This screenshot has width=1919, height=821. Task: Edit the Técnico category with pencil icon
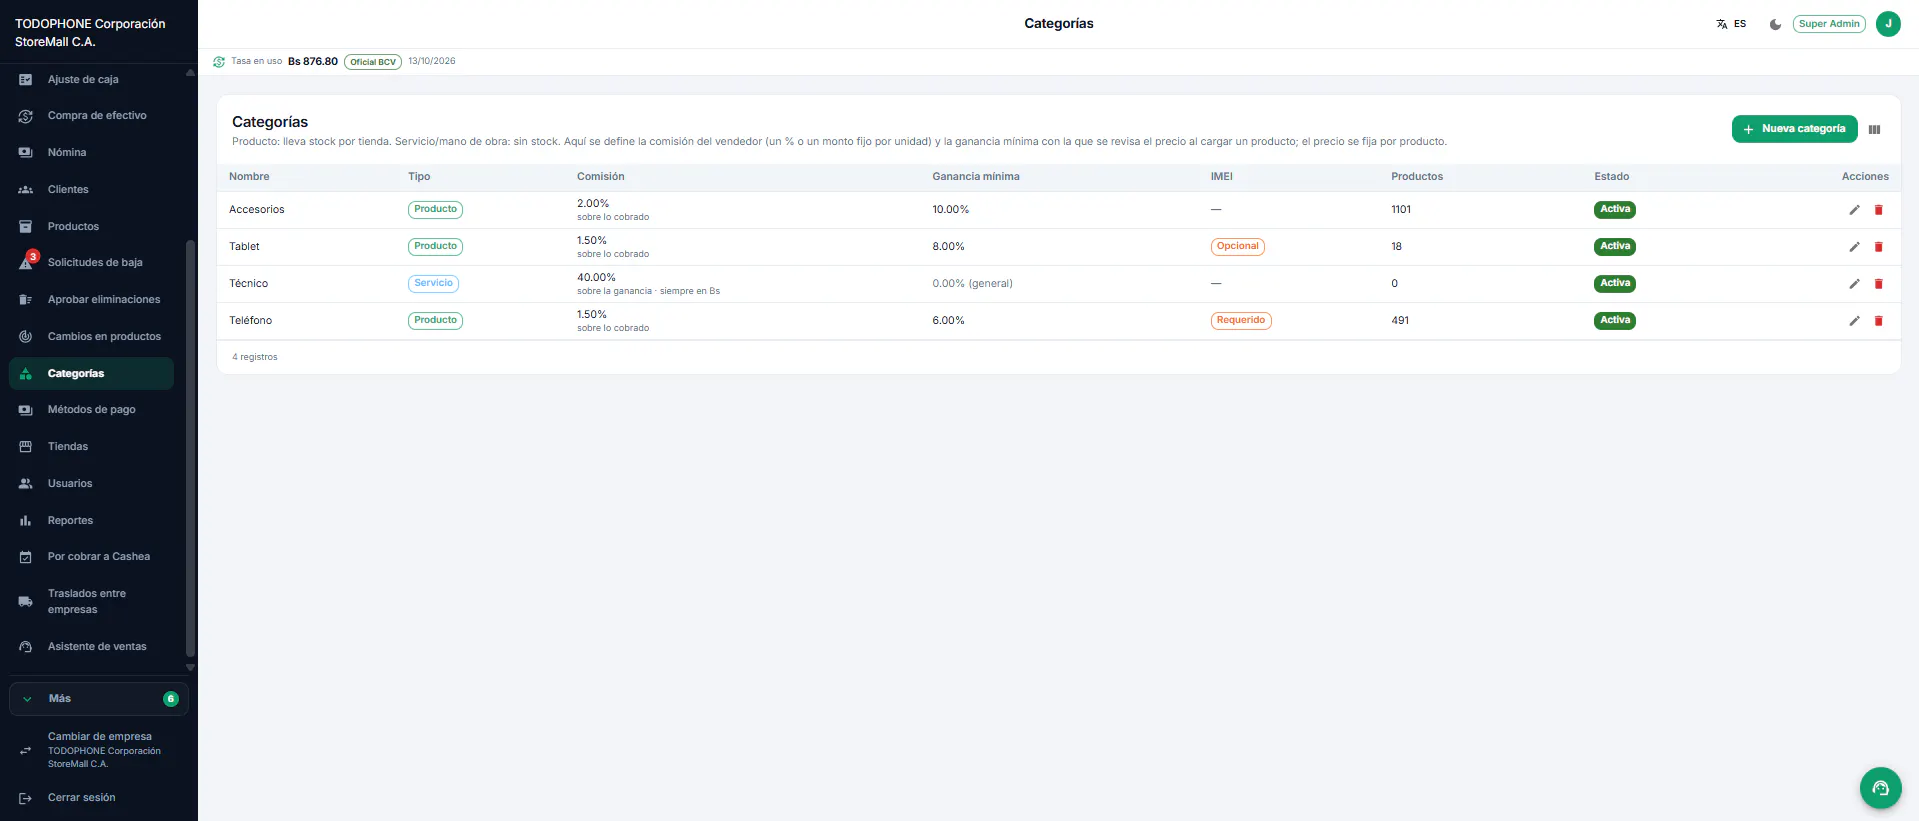pos(1854,284)
